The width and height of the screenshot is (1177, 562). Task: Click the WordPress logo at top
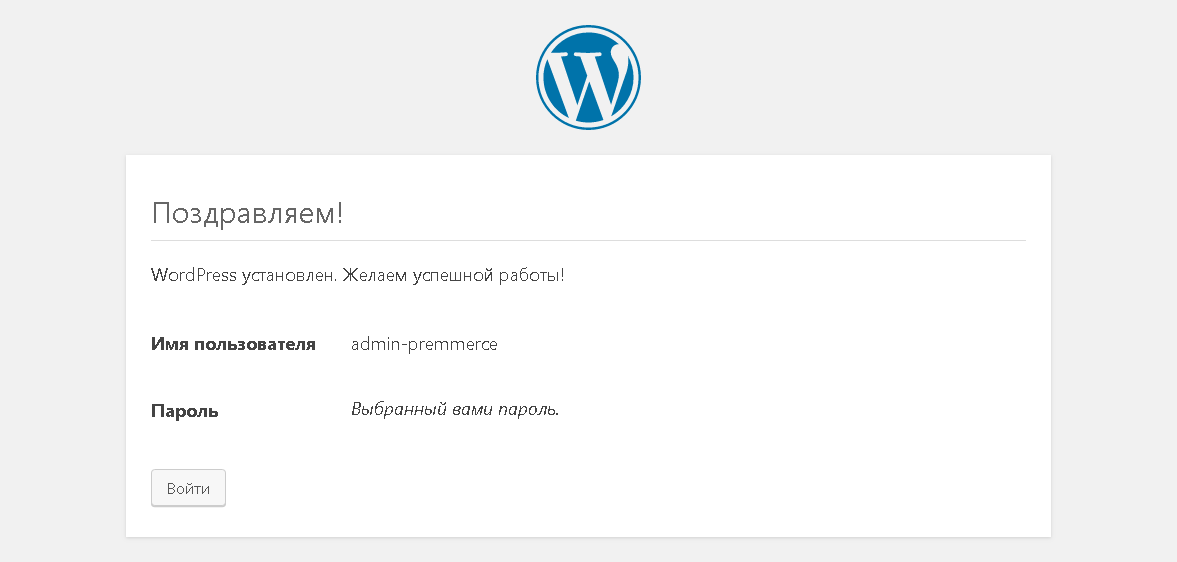pyautogui.click(x=588, y=77)
